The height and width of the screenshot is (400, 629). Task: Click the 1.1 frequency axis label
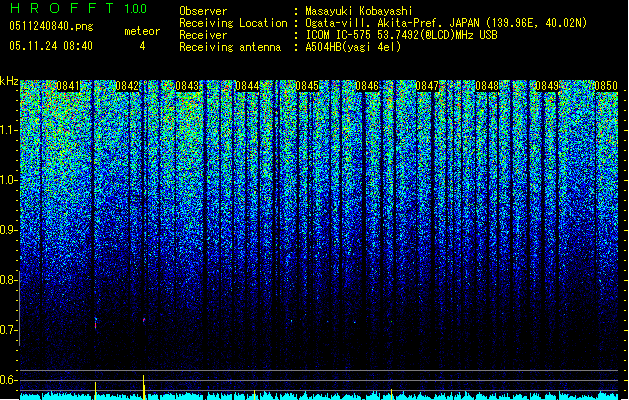[x=9, y=130]
